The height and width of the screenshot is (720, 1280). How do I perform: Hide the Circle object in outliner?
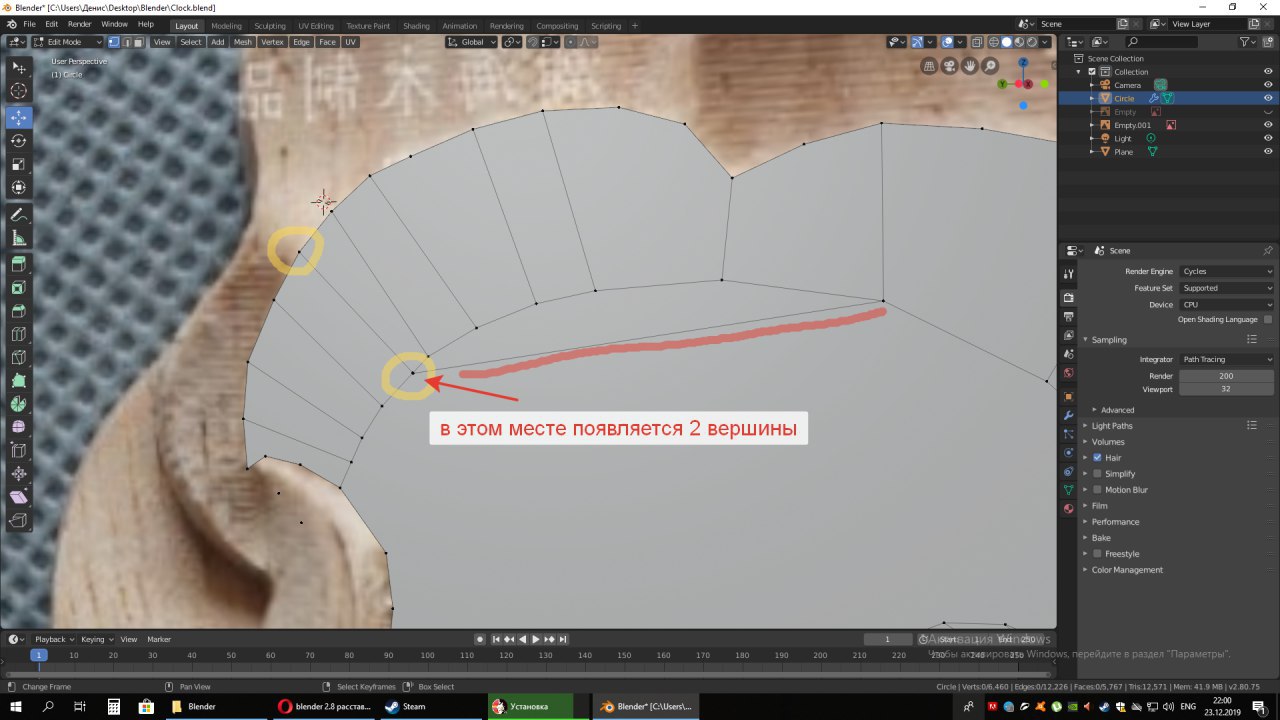(1268, 98)
